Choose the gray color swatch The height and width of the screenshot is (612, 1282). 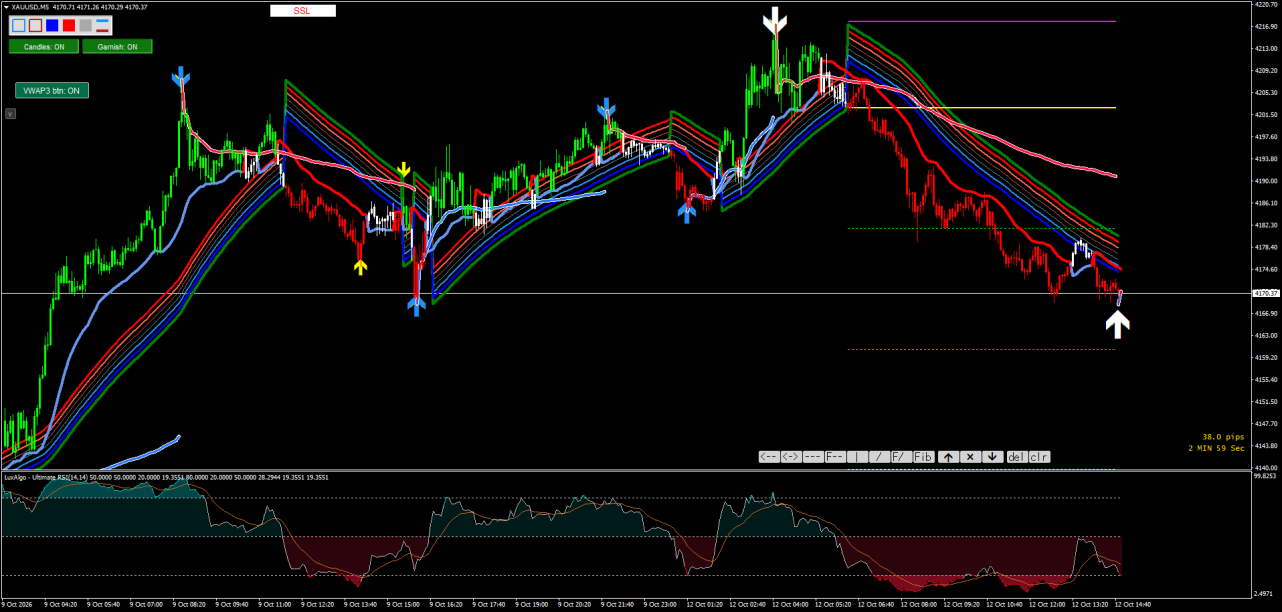tap(86, 25)
